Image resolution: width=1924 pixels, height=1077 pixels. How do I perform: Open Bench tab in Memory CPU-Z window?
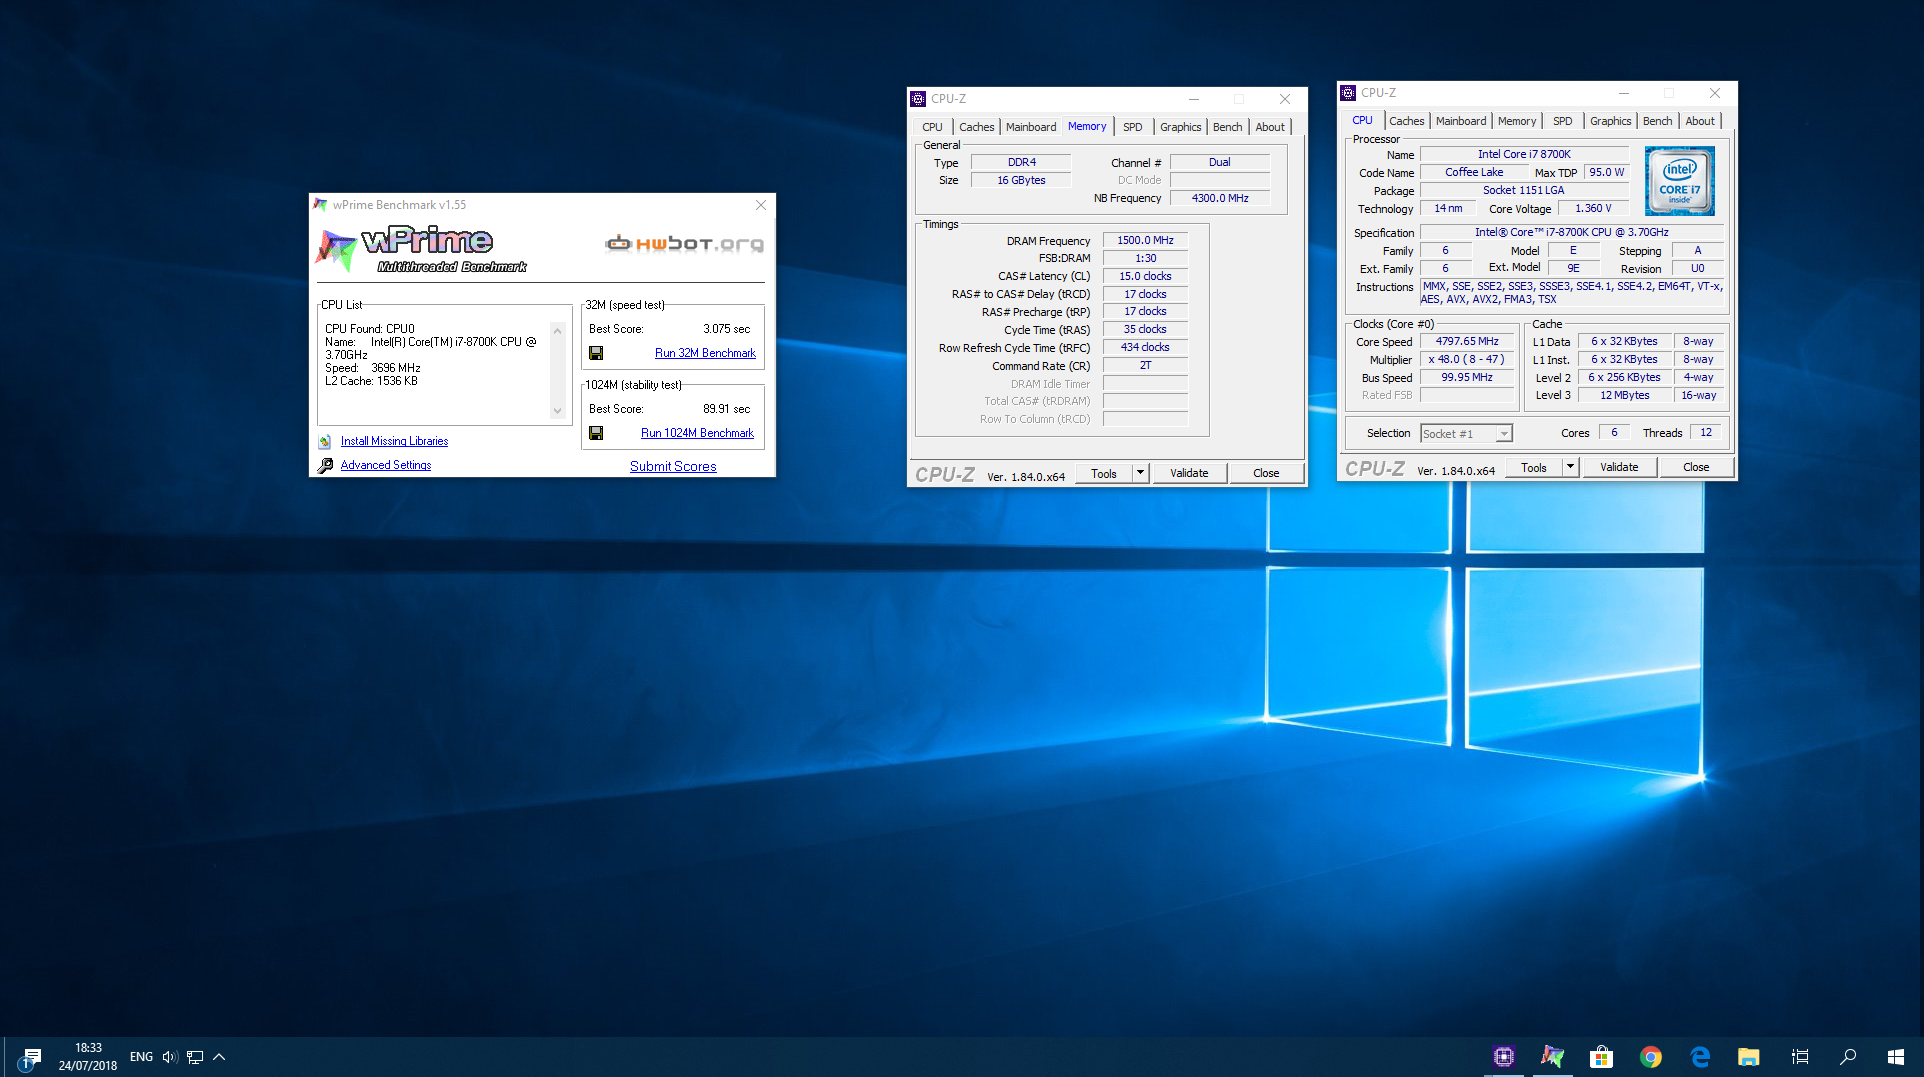point(1227,127)
